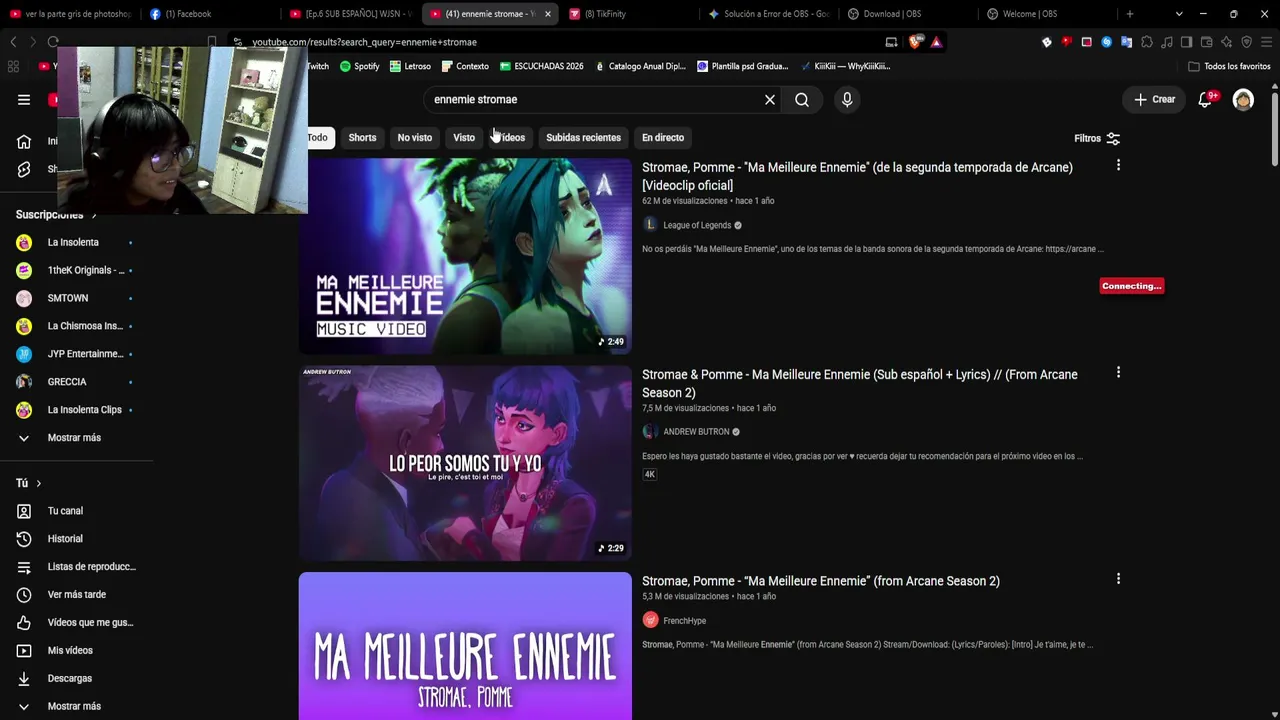Visit the FrenchHype channel
This screenshot has width=1280, height=720.
click(x=684, y=621)
